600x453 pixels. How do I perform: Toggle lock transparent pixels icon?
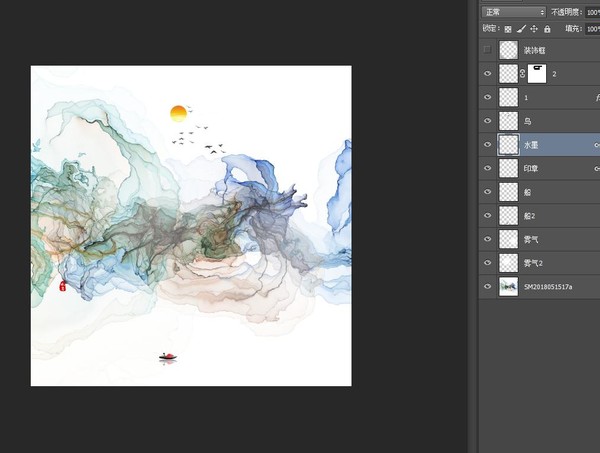(508, 29)
